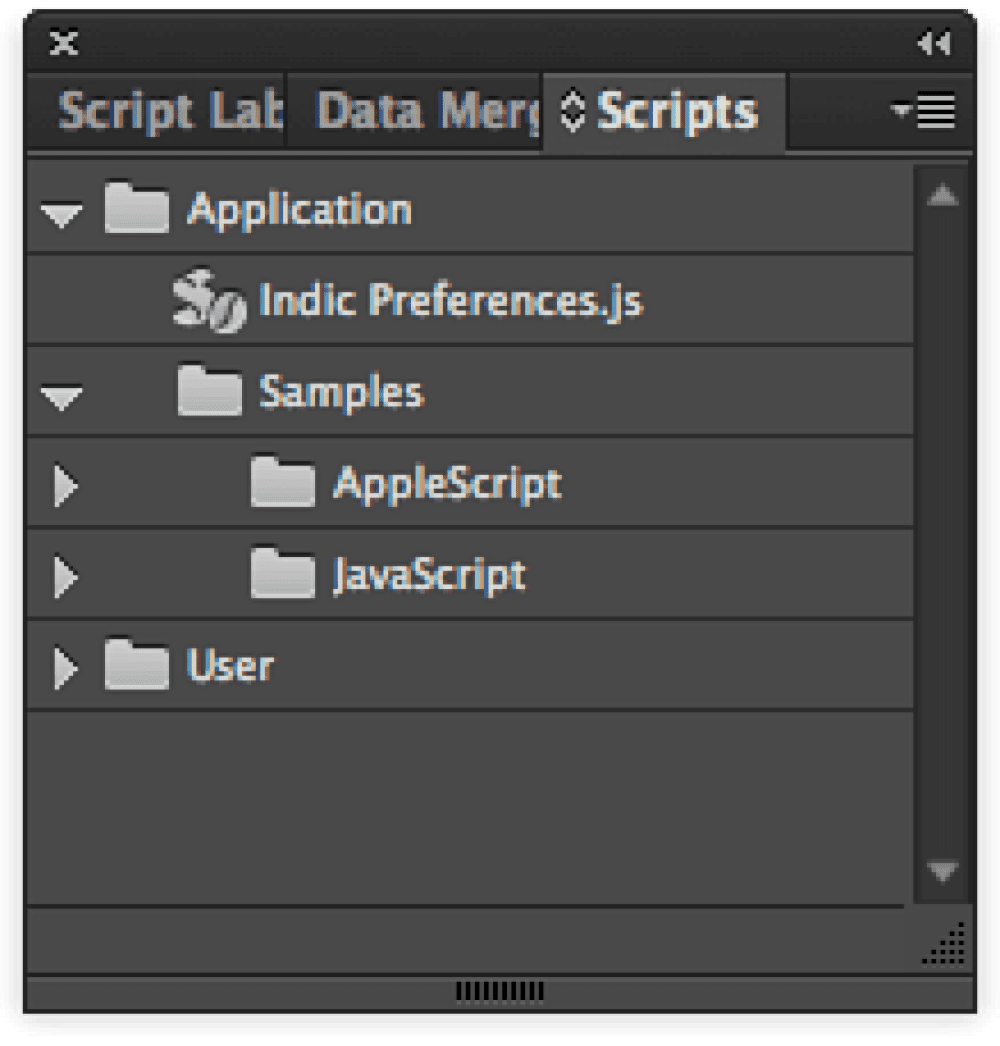Click the Application folder icon
The height and width of the screenshot is (1046, 1000).
click(x=136, y=207)
